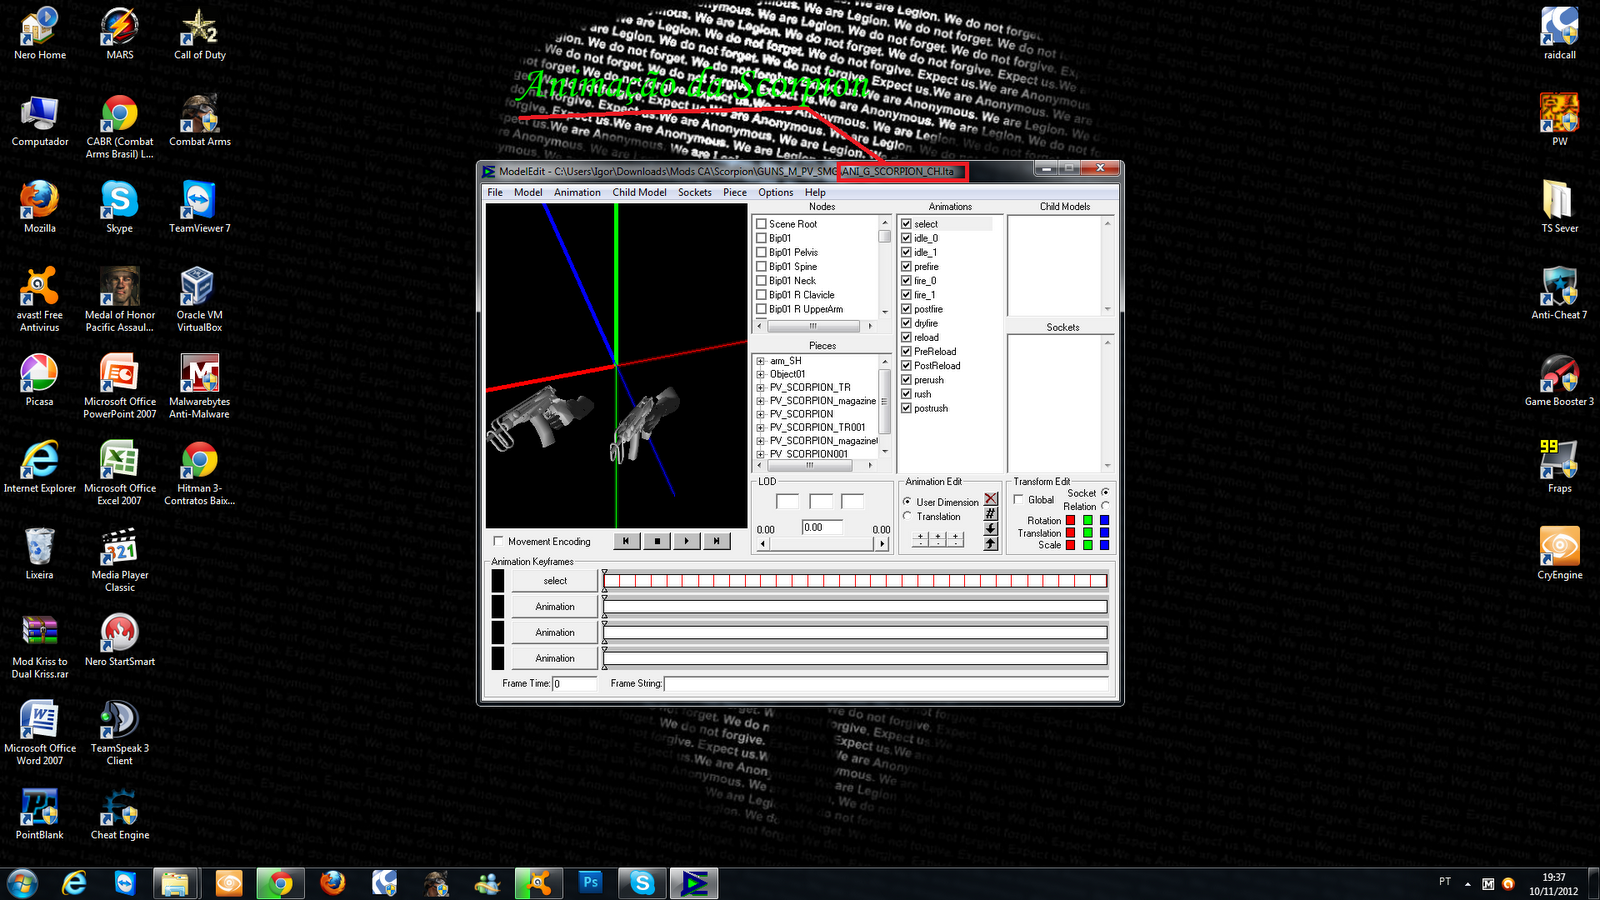
Task: Expand the PV_SCORPION_TR001 piece node
Action: point(761,427)
